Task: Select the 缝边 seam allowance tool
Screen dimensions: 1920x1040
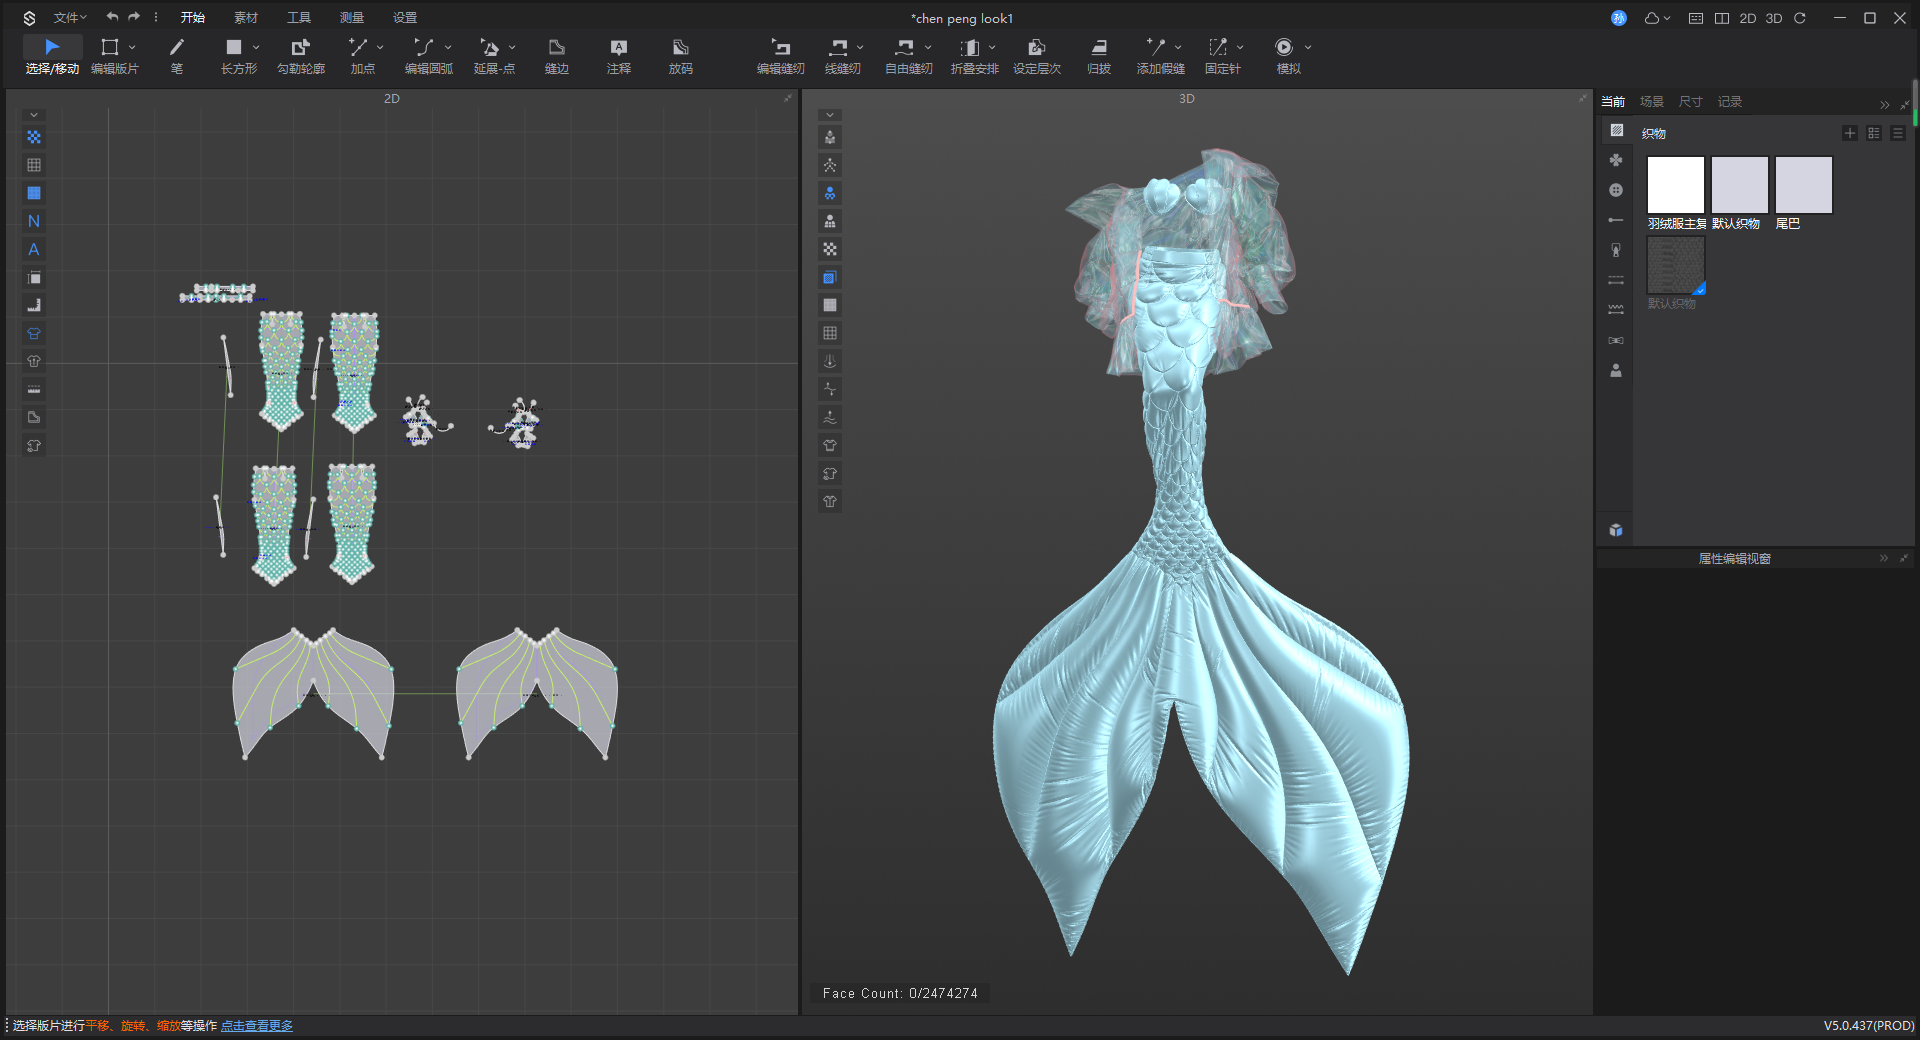Action: (556, 54)
